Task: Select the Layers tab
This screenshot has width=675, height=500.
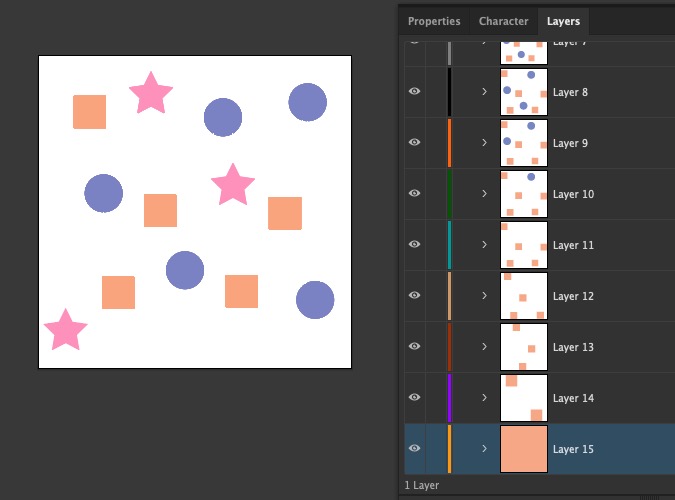Action: [563, 21]
